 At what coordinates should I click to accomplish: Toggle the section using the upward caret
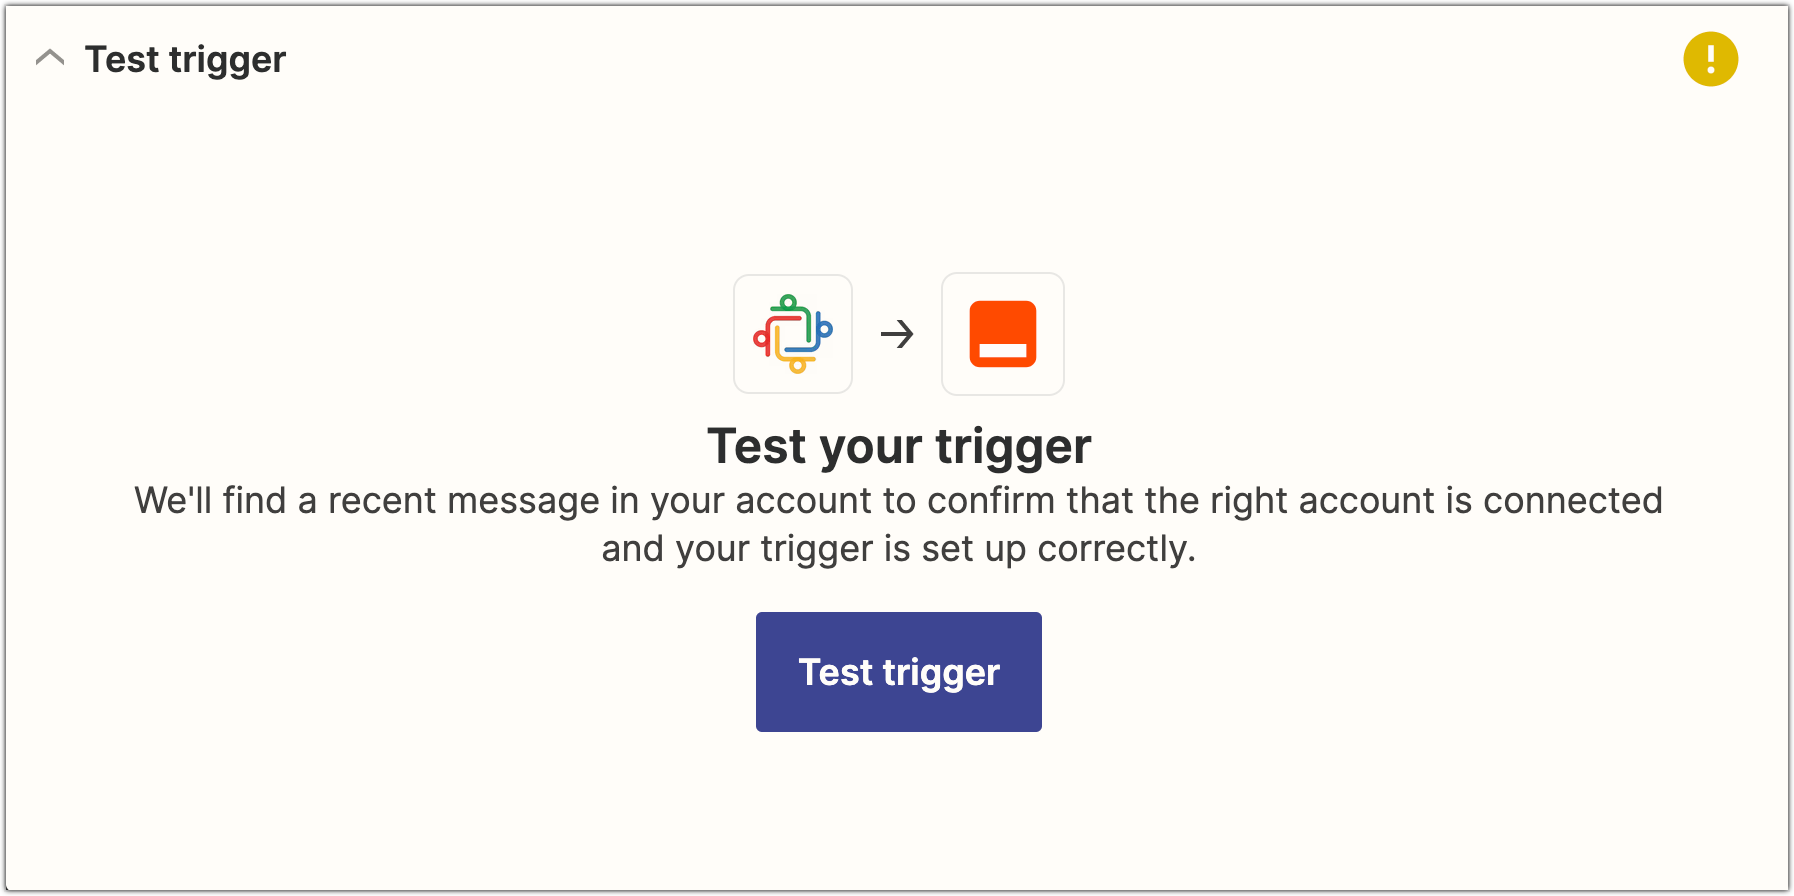coord(50,59)
